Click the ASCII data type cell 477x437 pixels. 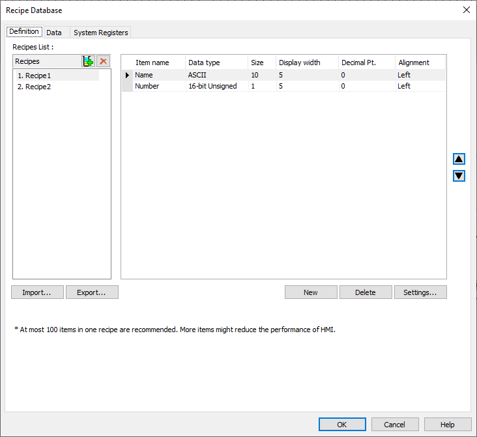point(217,75)
